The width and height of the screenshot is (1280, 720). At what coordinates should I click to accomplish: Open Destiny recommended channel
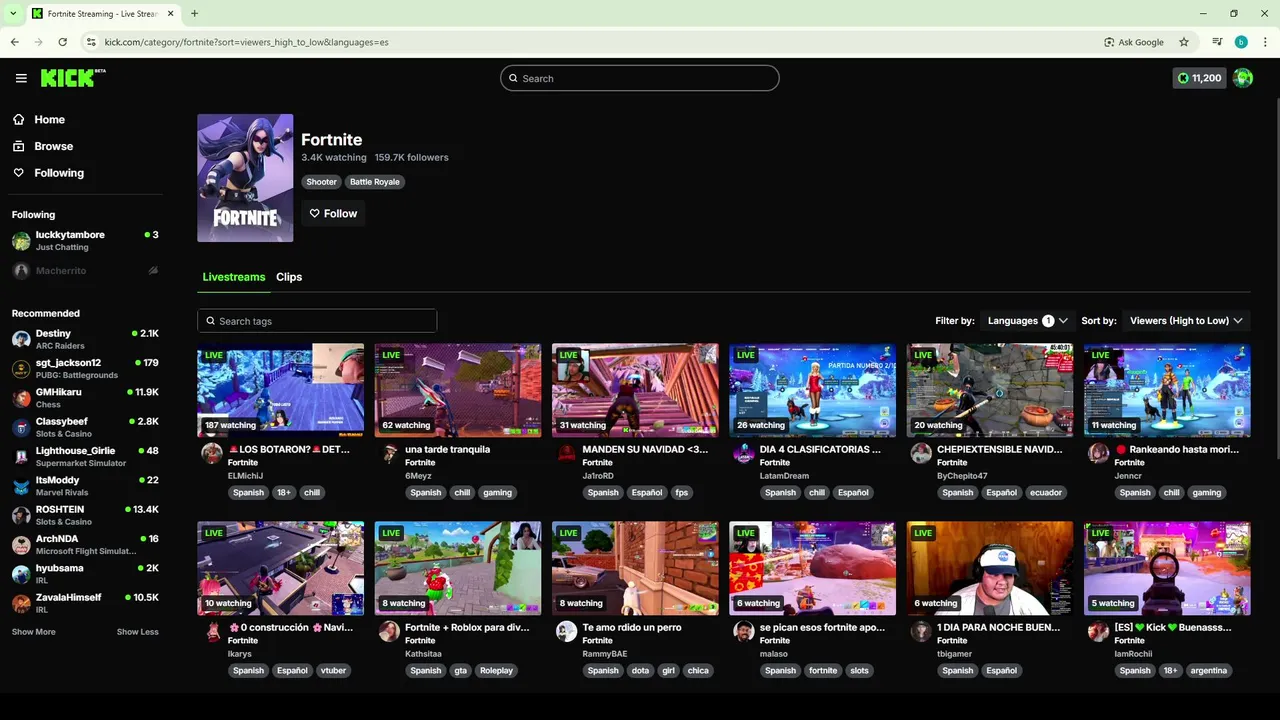[x=85, y=339]
